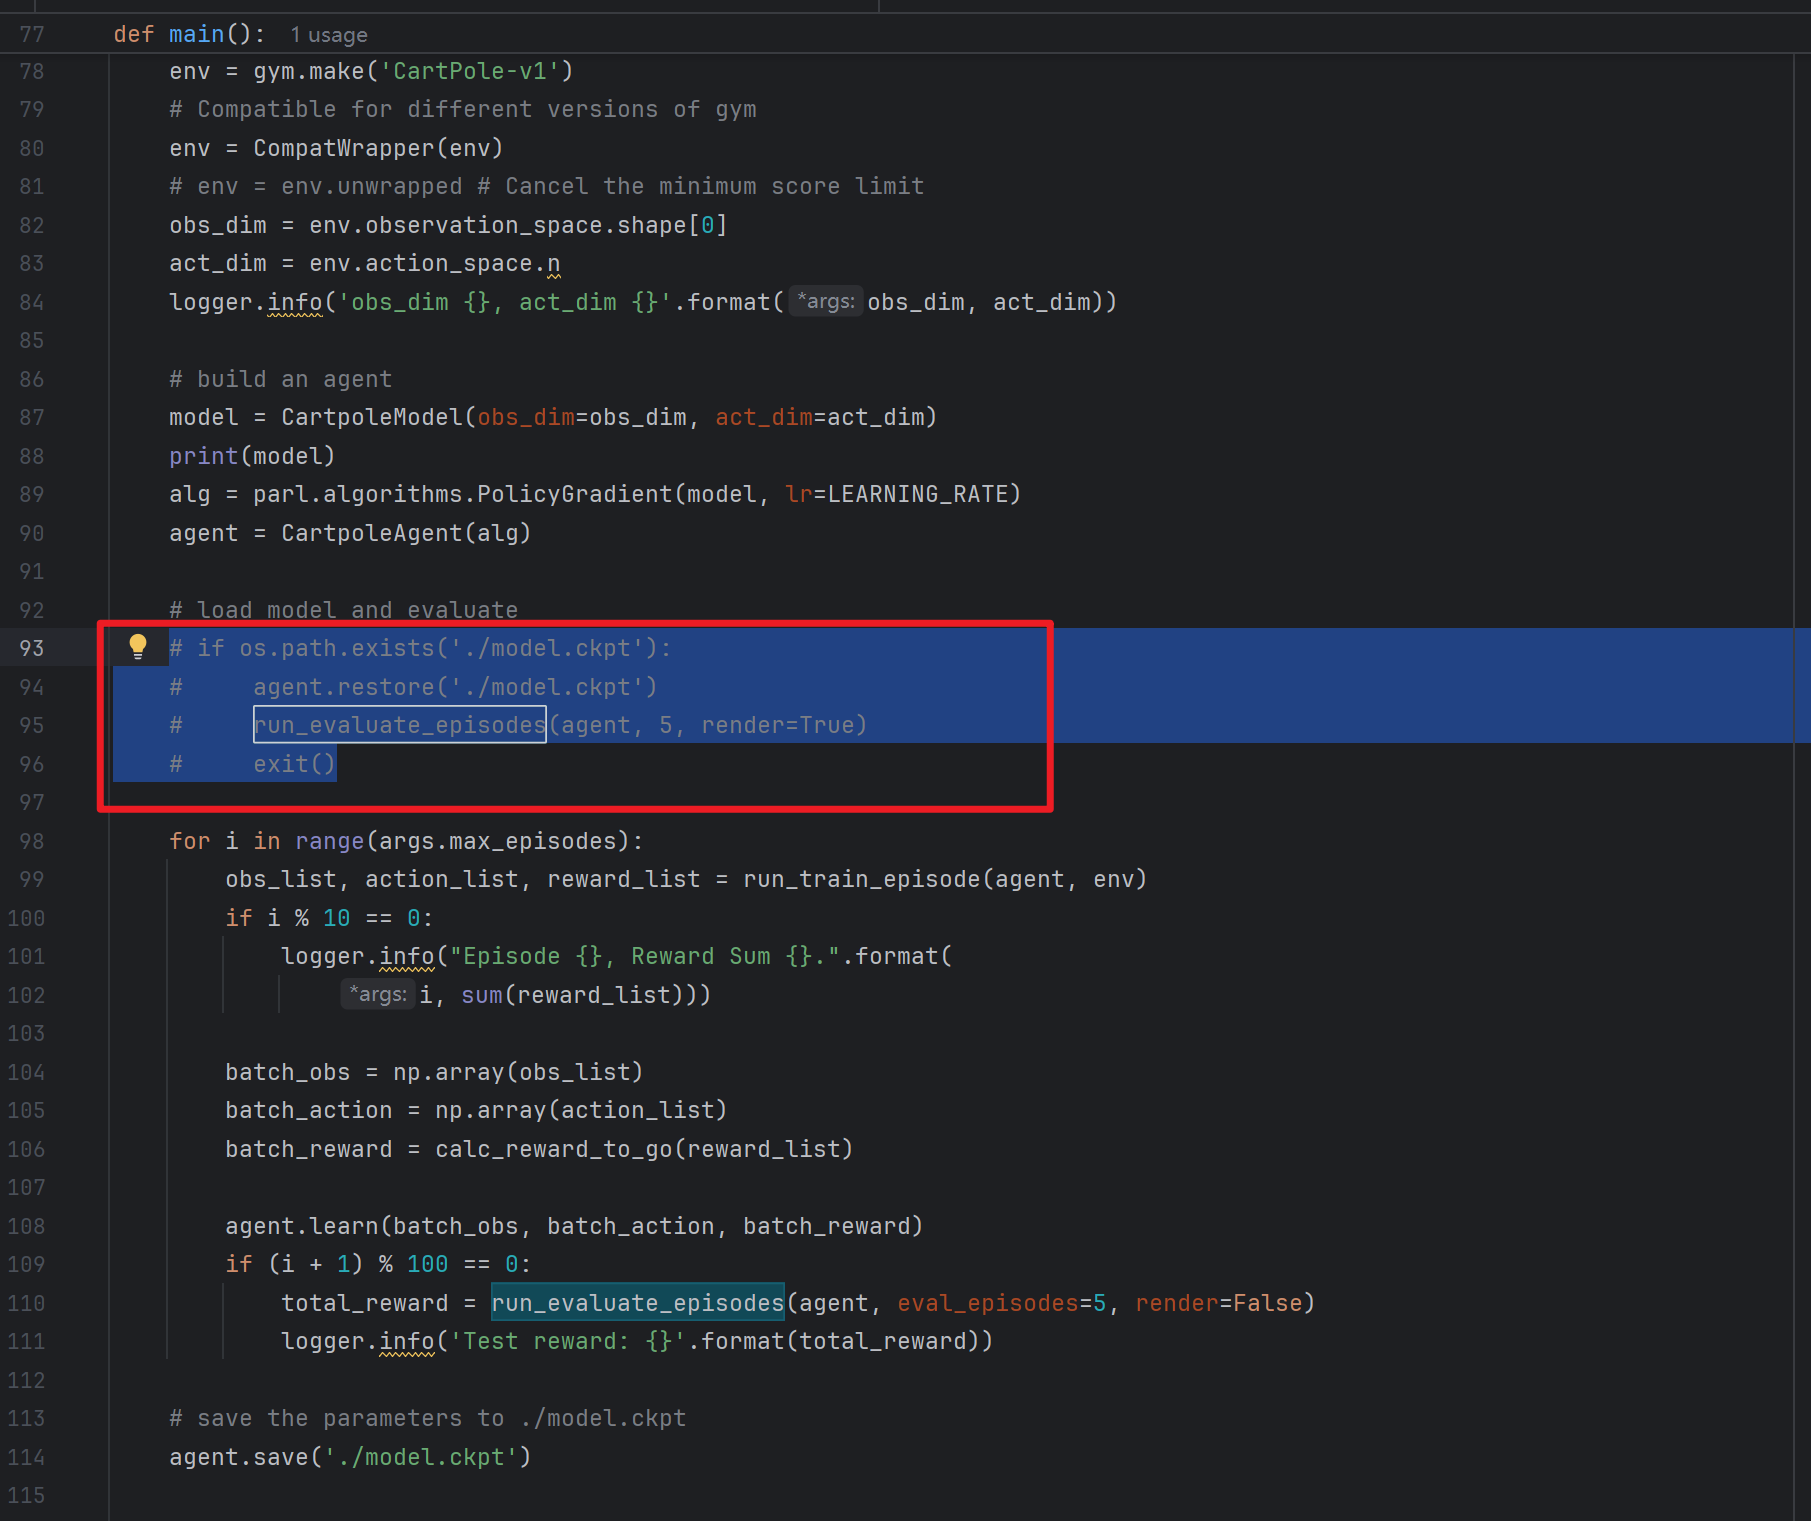Click line number 110 in the gutter
The image size is (1811, 1521).
[26, 1303]
